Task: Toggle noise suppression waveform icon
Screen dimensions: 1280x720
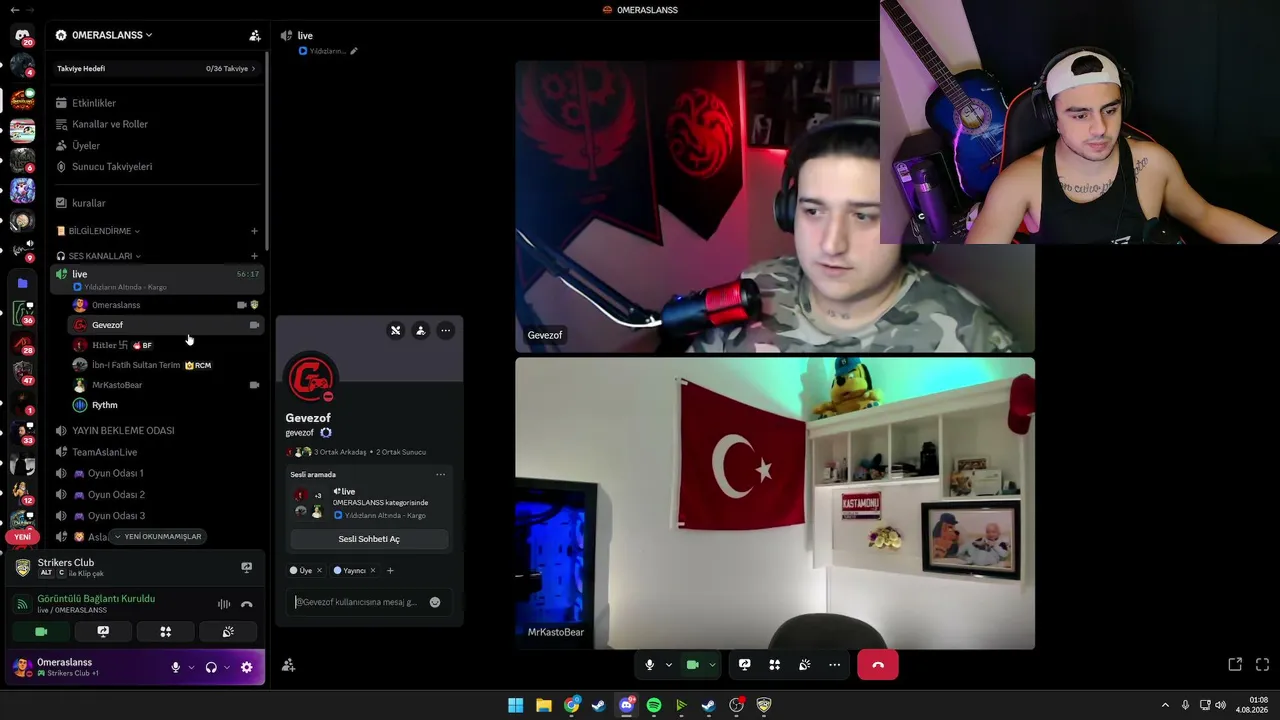Action: tap(224, 604)
